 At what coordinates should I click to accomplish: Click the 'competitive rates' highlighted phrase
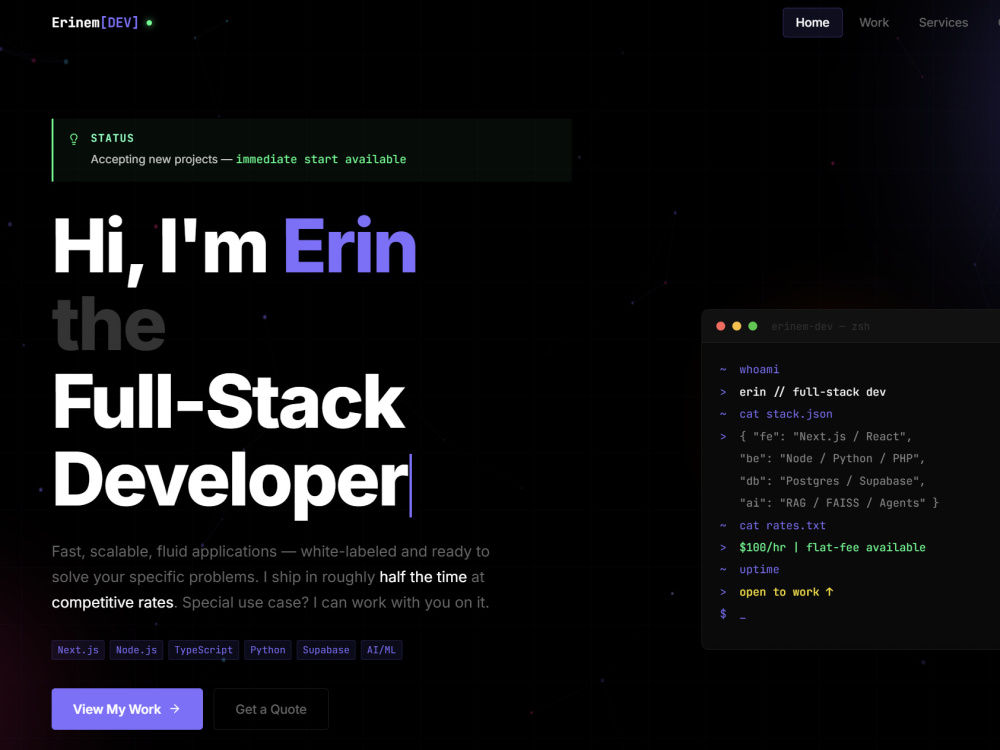[x=112, y=602]
